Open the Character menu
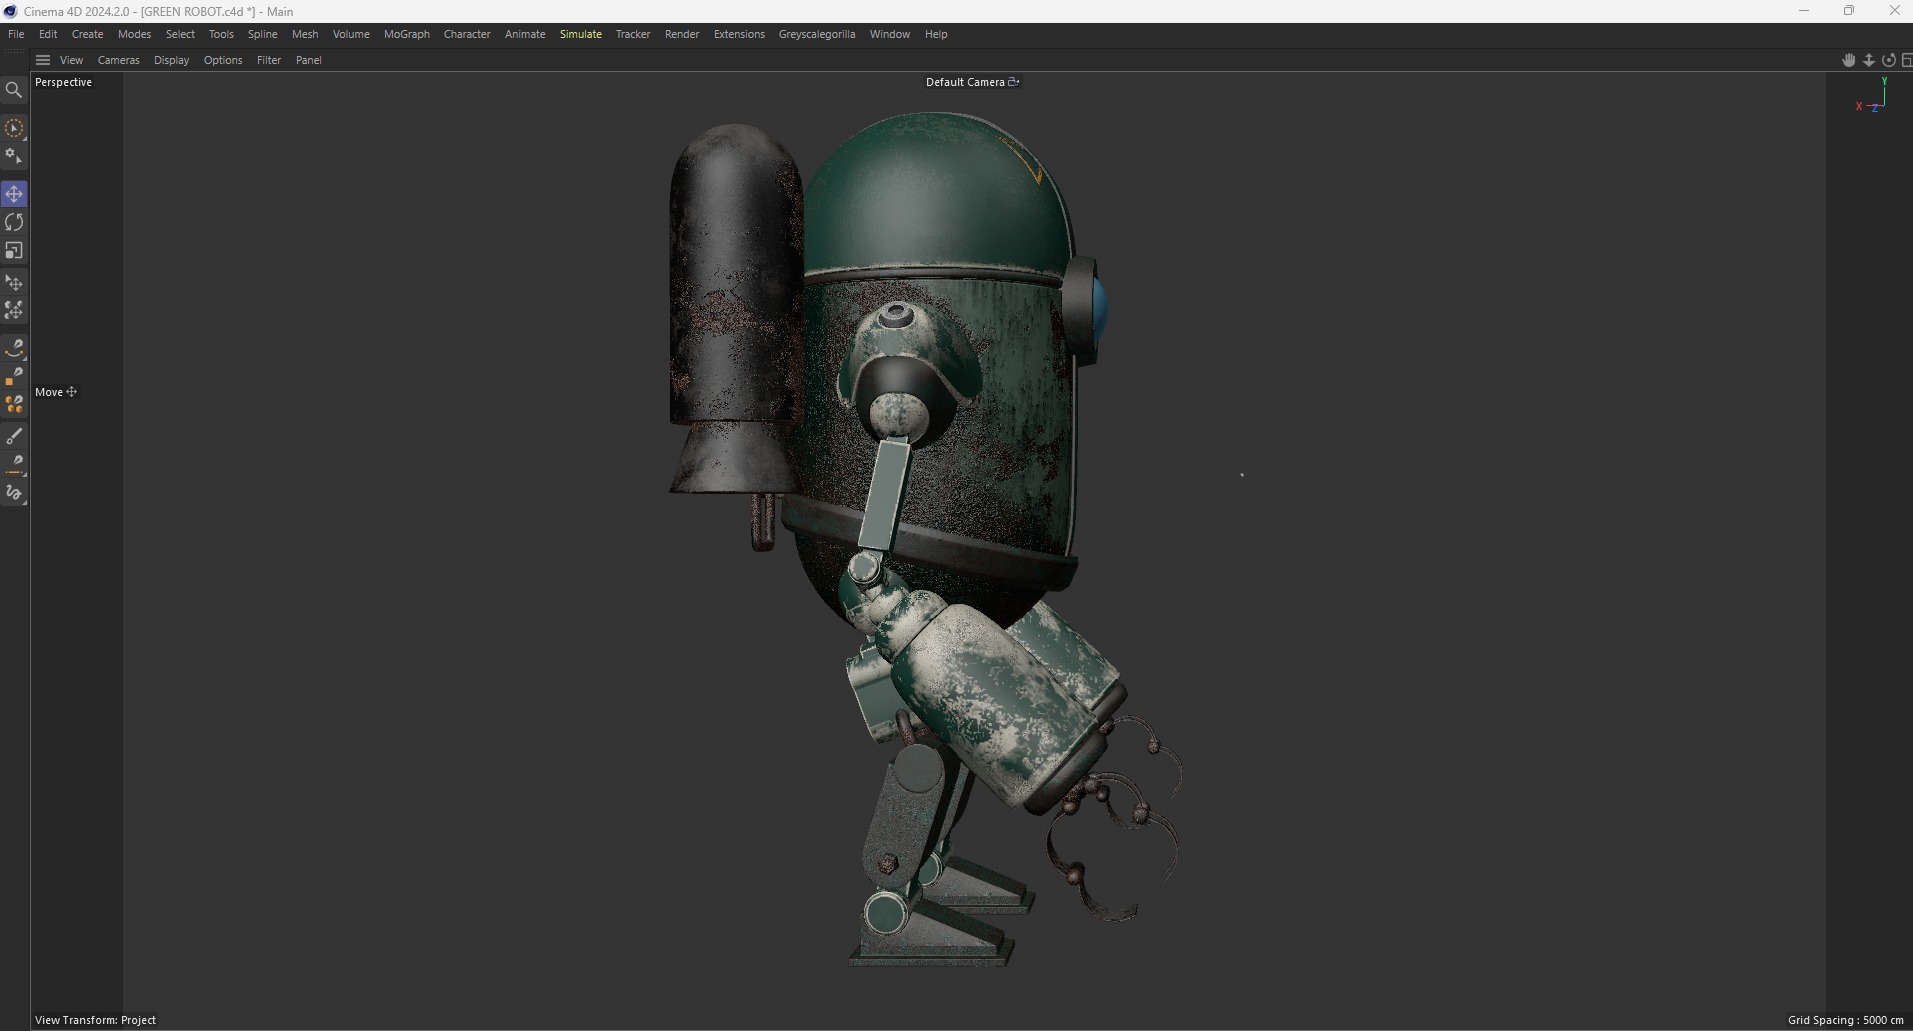1913x1031 pixels. click(467, 34)
